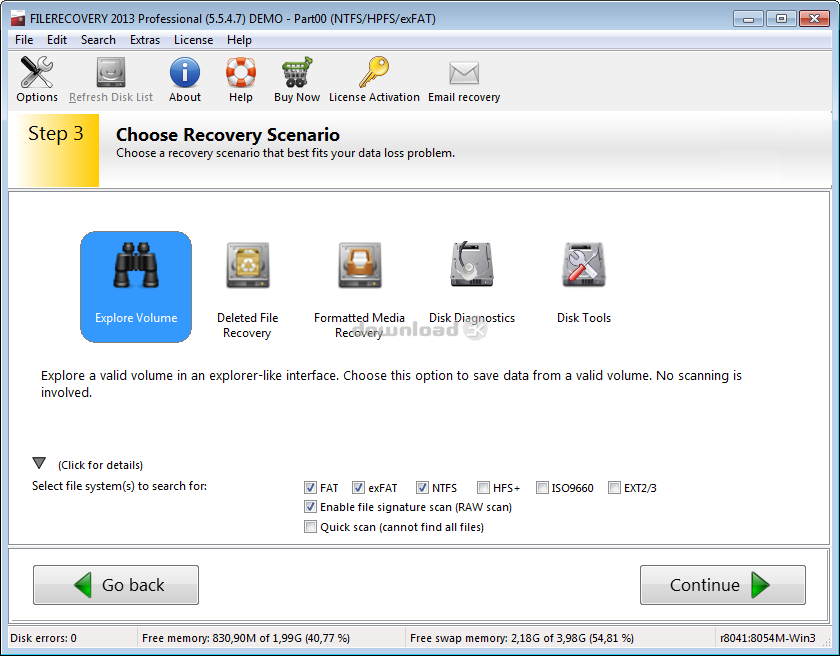Click the Refresh Disk List drive icon
This screenshot has width=840, height=656.
111,72
